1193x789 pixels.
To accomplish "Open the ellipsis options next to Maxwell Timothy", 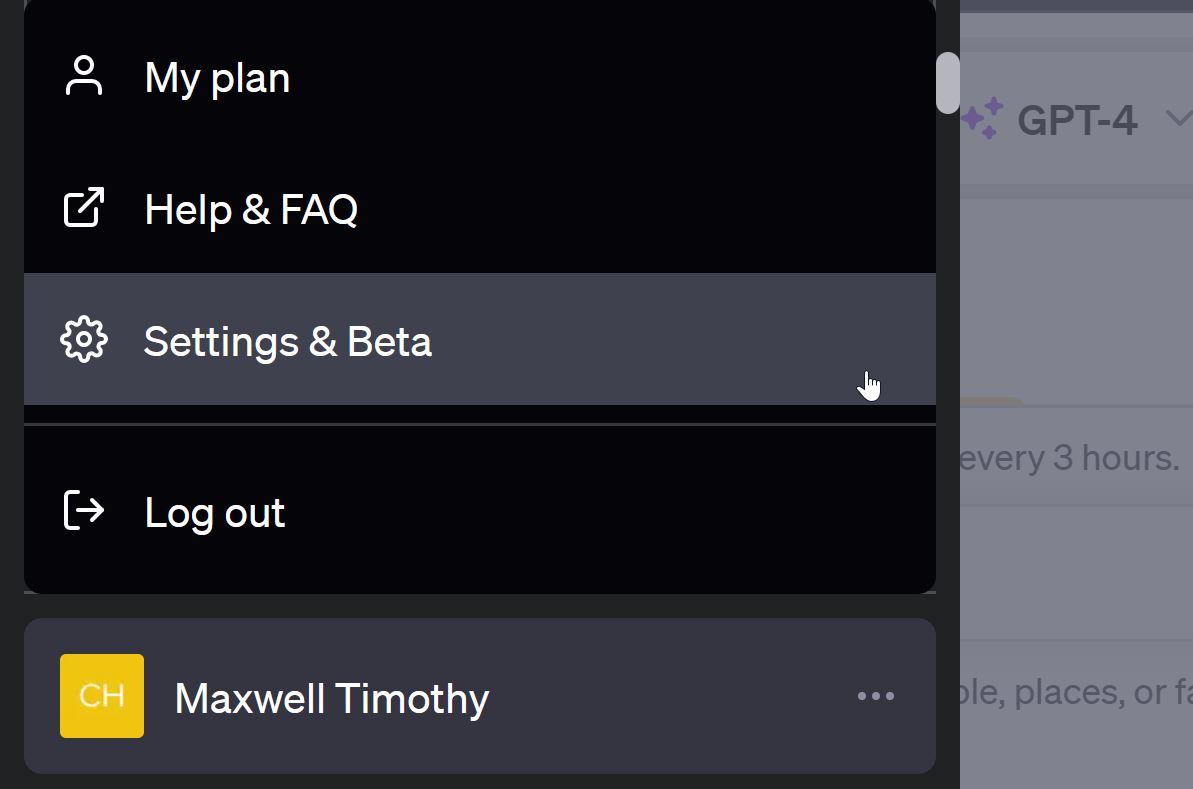I will [x=875, y=695].
